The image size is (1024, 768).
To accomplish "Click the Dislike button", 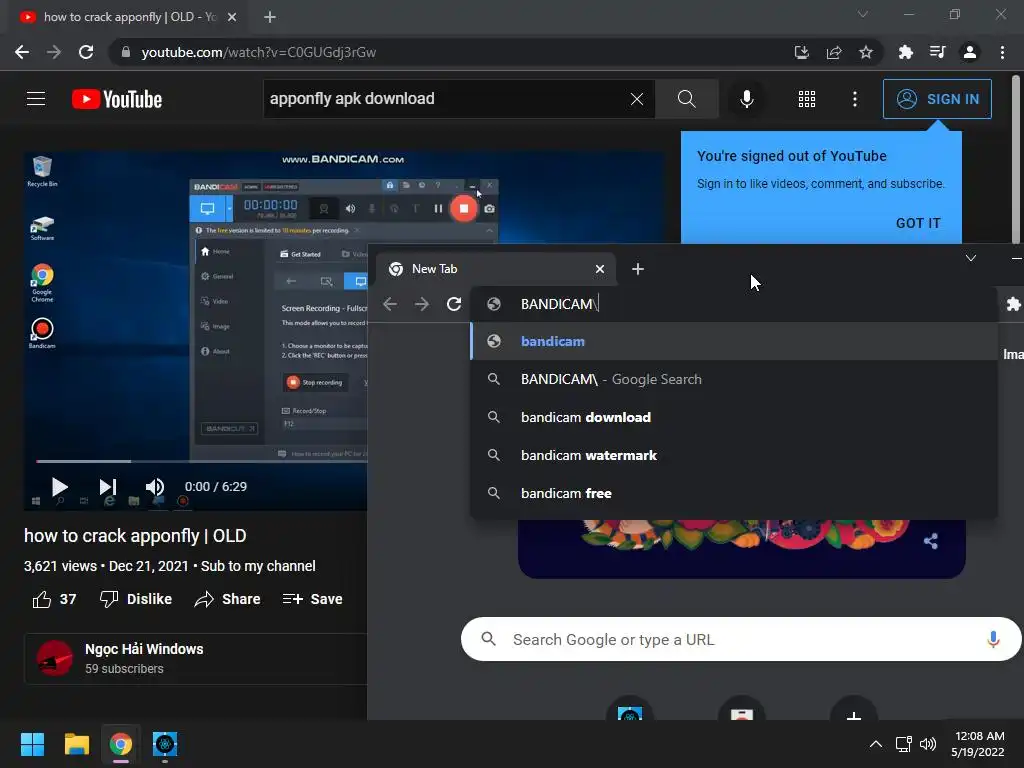I will click(135, 599).
